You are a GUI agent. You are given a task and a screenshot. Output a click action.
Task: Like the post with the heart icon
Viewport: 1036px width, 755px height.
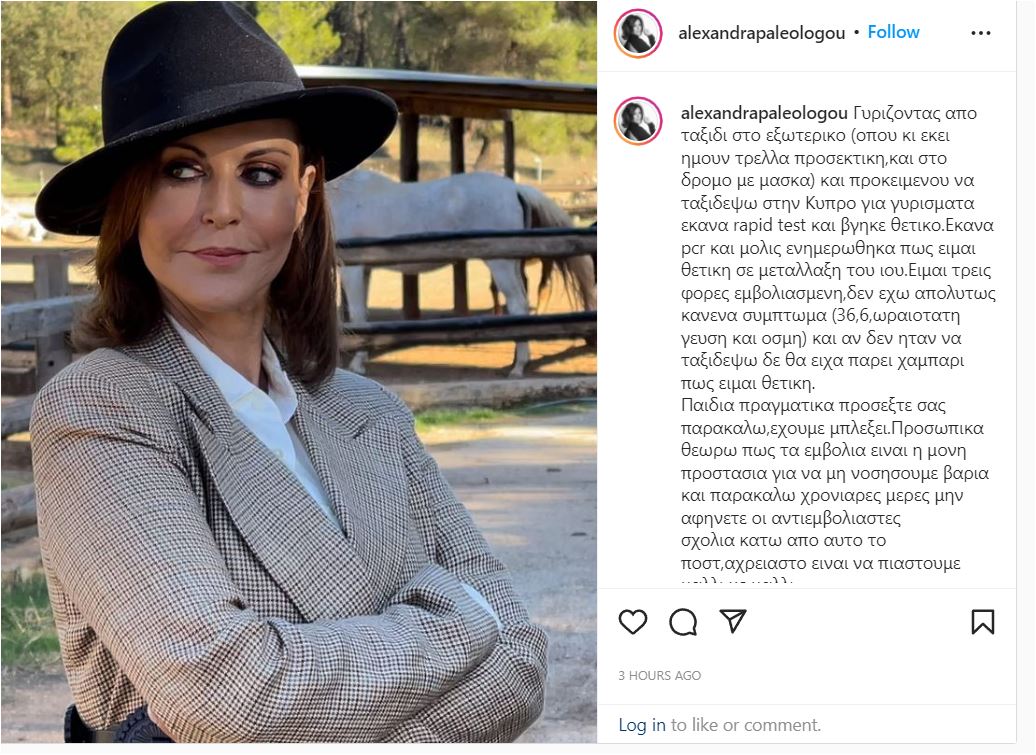[x=632, y=622]
